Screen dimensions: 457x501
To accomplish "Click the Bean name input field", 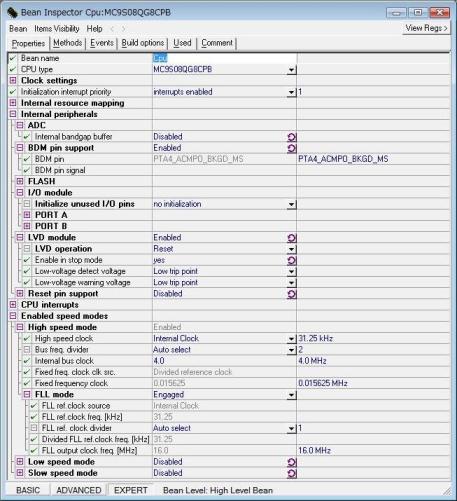I will point(224,58).
